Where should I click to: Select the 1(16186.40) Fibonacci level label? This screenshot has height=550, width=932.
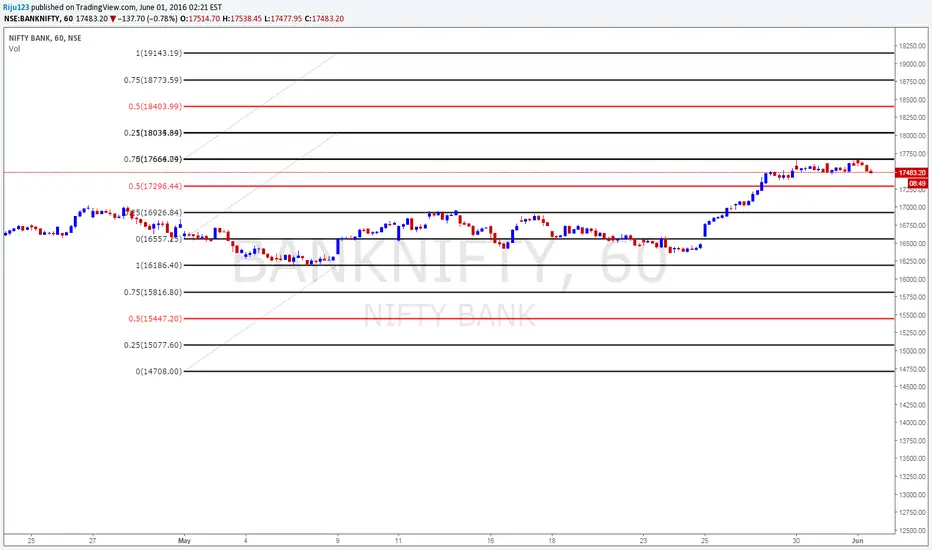[159, 265]
